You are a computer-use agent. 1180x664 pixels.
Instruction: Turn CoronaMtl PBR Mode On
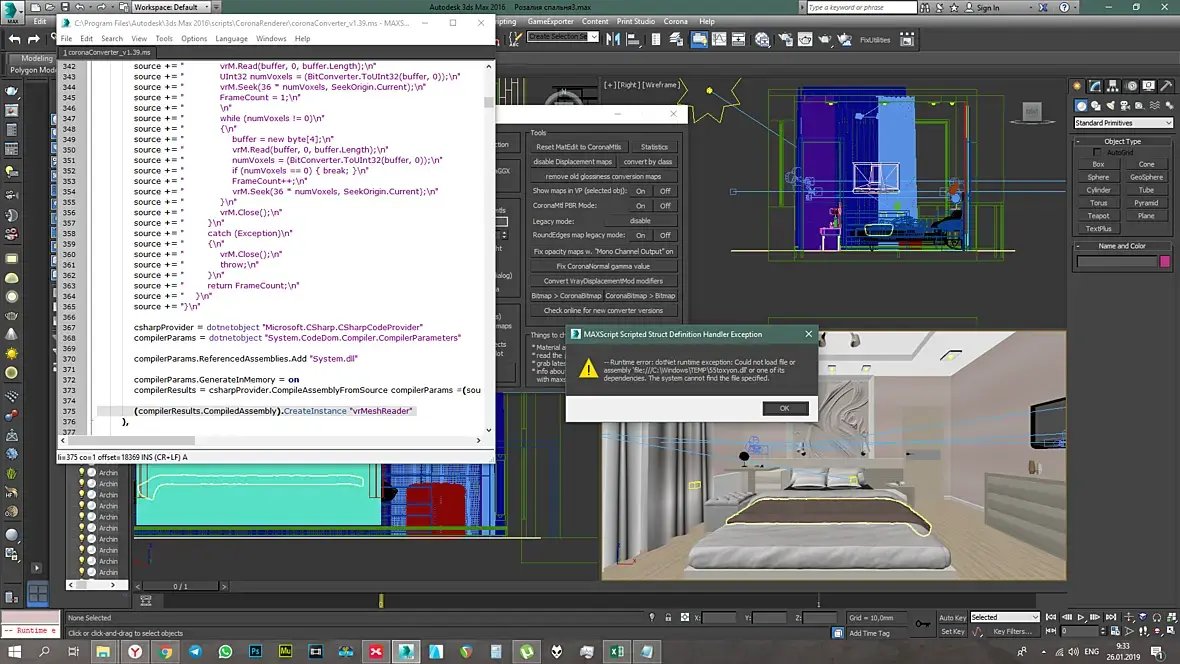[x=640, y=205]
